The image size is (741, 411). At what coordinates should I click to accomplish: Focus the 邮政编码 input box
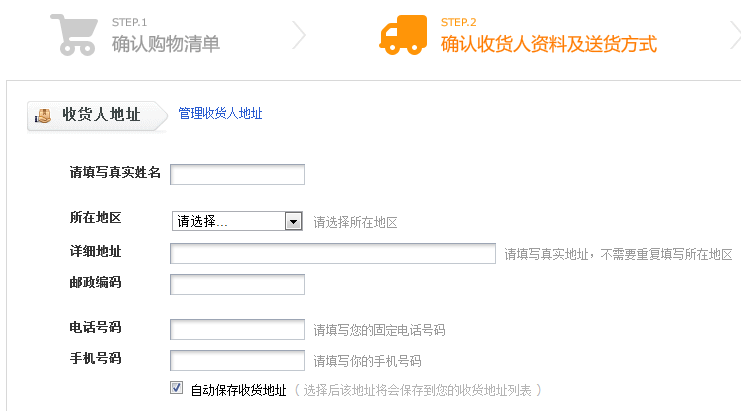237,285
